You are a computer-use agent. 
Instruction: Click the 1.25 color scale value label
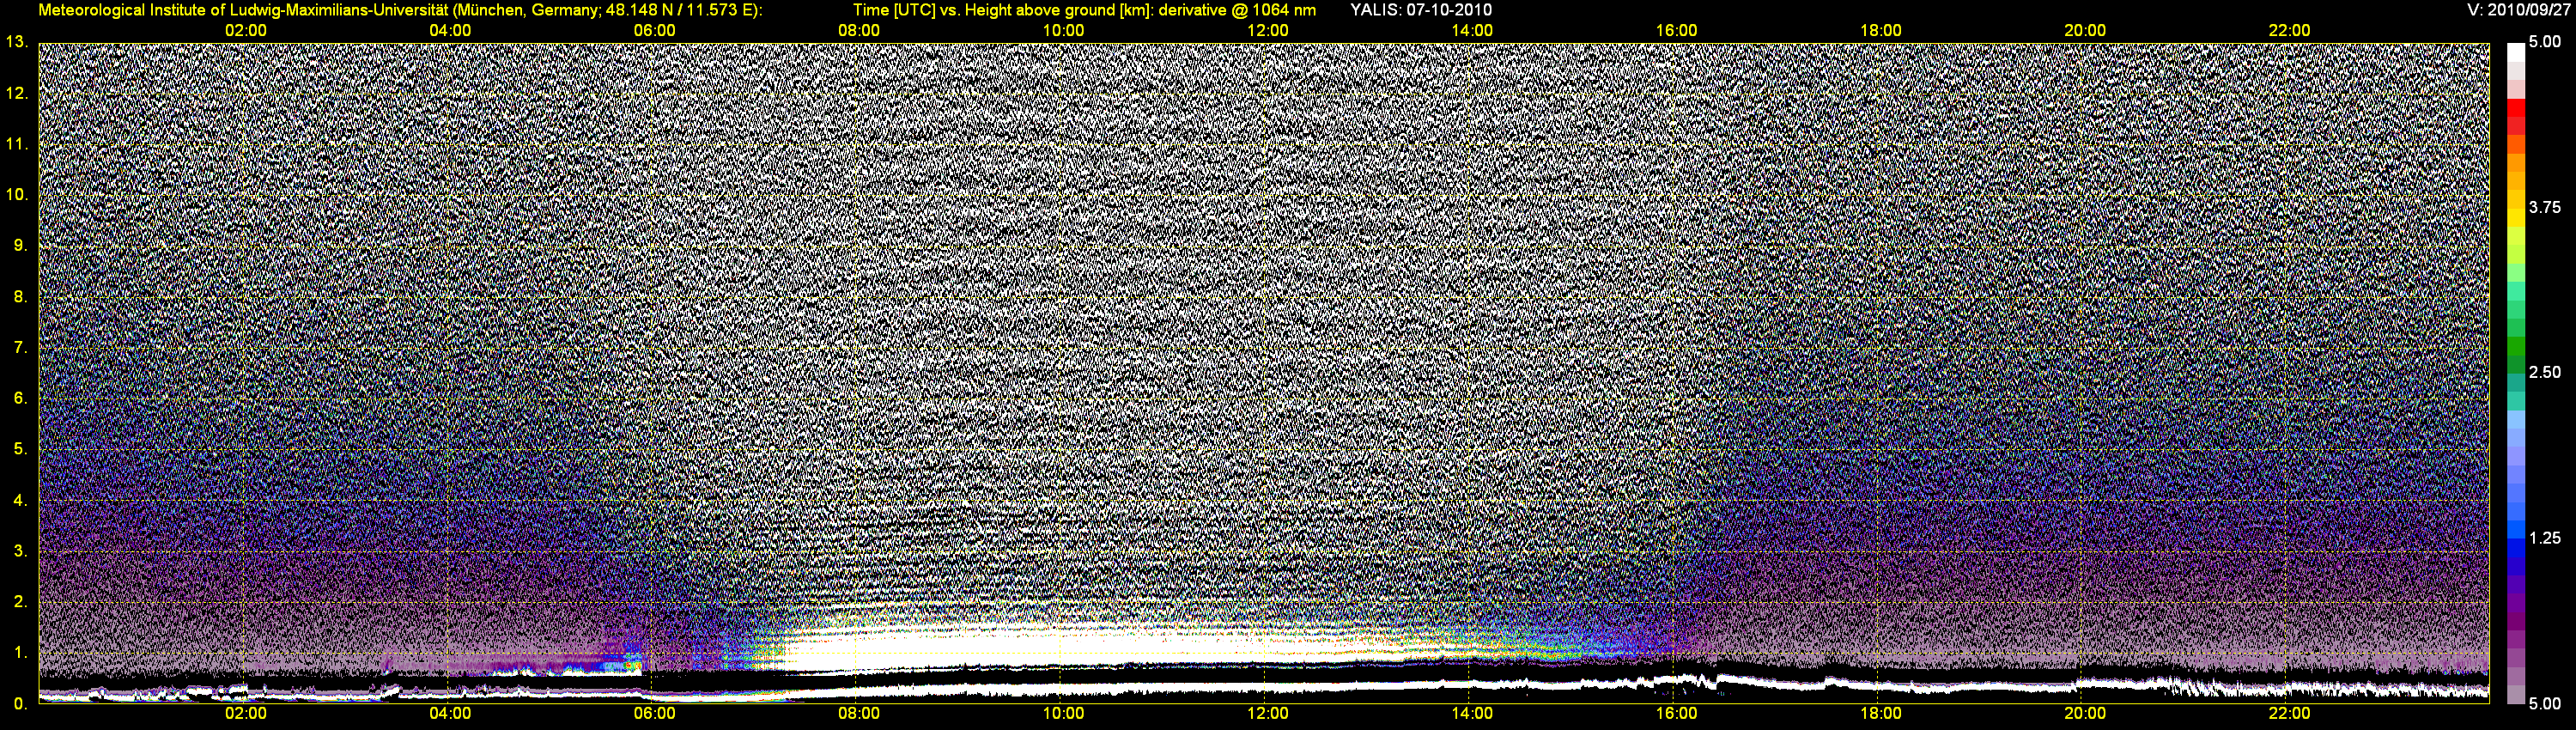click(x=2544, y=538)
